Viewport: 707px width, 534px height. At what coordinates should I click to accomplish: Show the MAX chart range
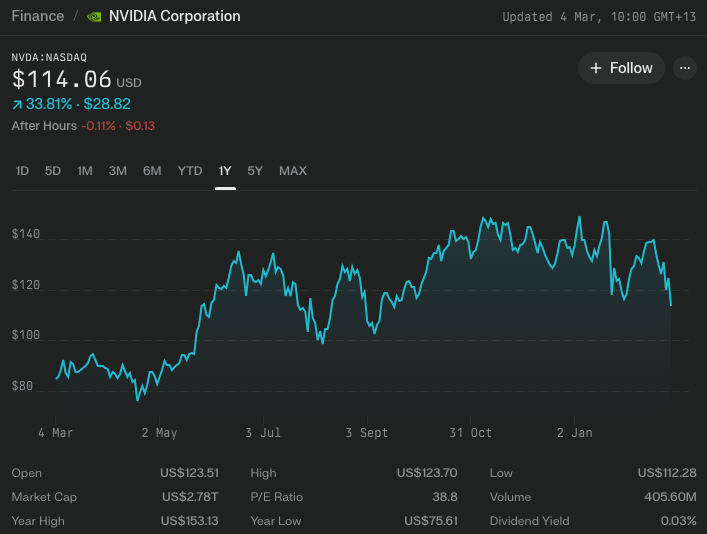293,171
